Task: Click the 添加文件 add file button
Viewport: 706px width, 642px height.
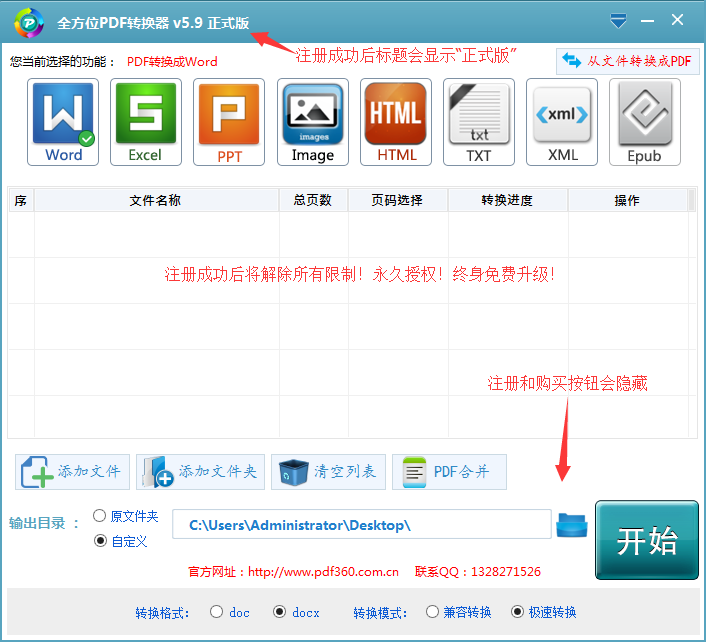Action: (72, 472)
